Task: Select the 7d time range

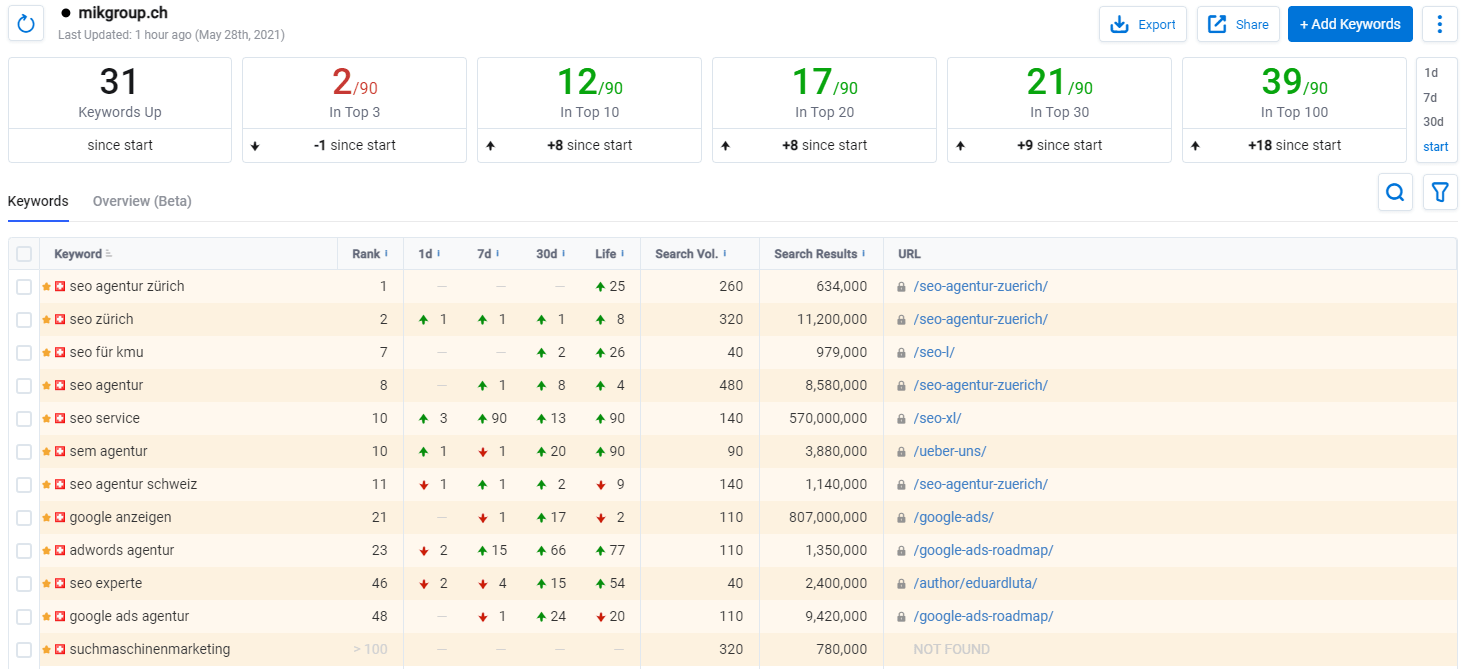Action: click(1431, 98)
